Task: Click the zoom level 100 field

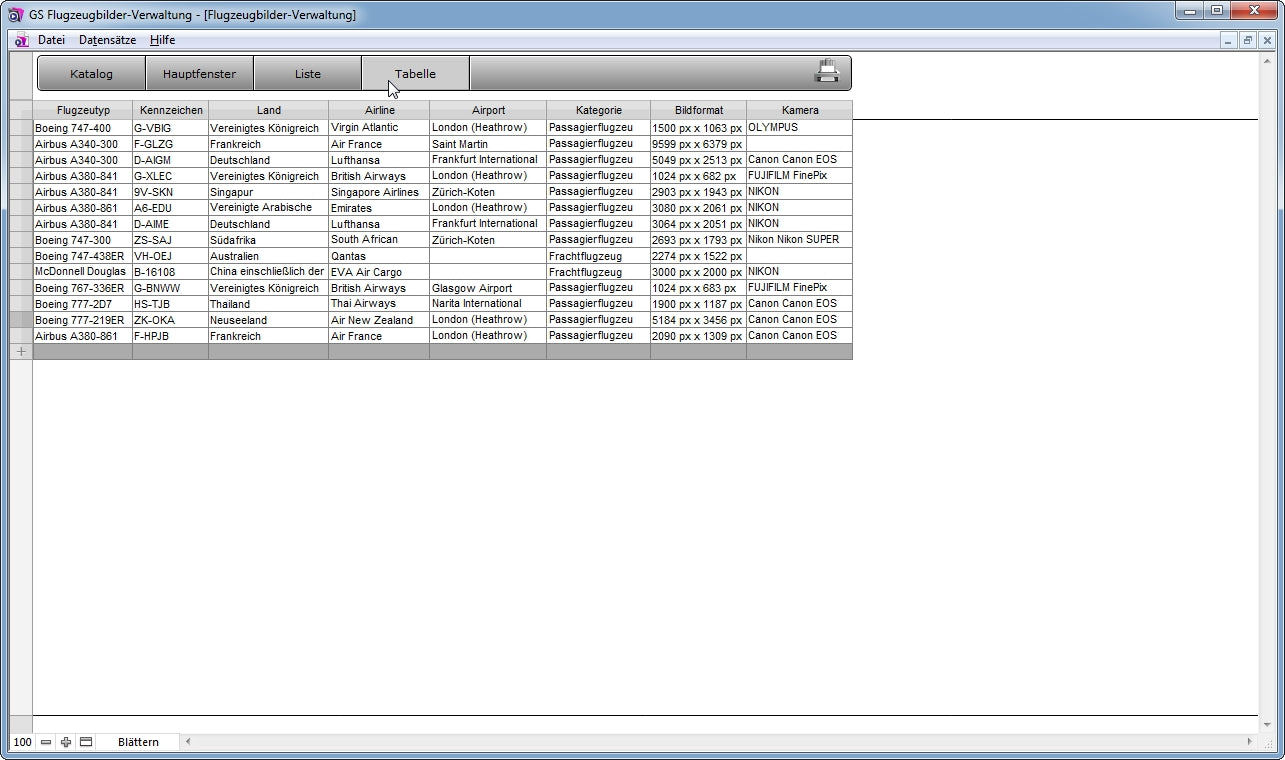Action: [x=22, y=742]
